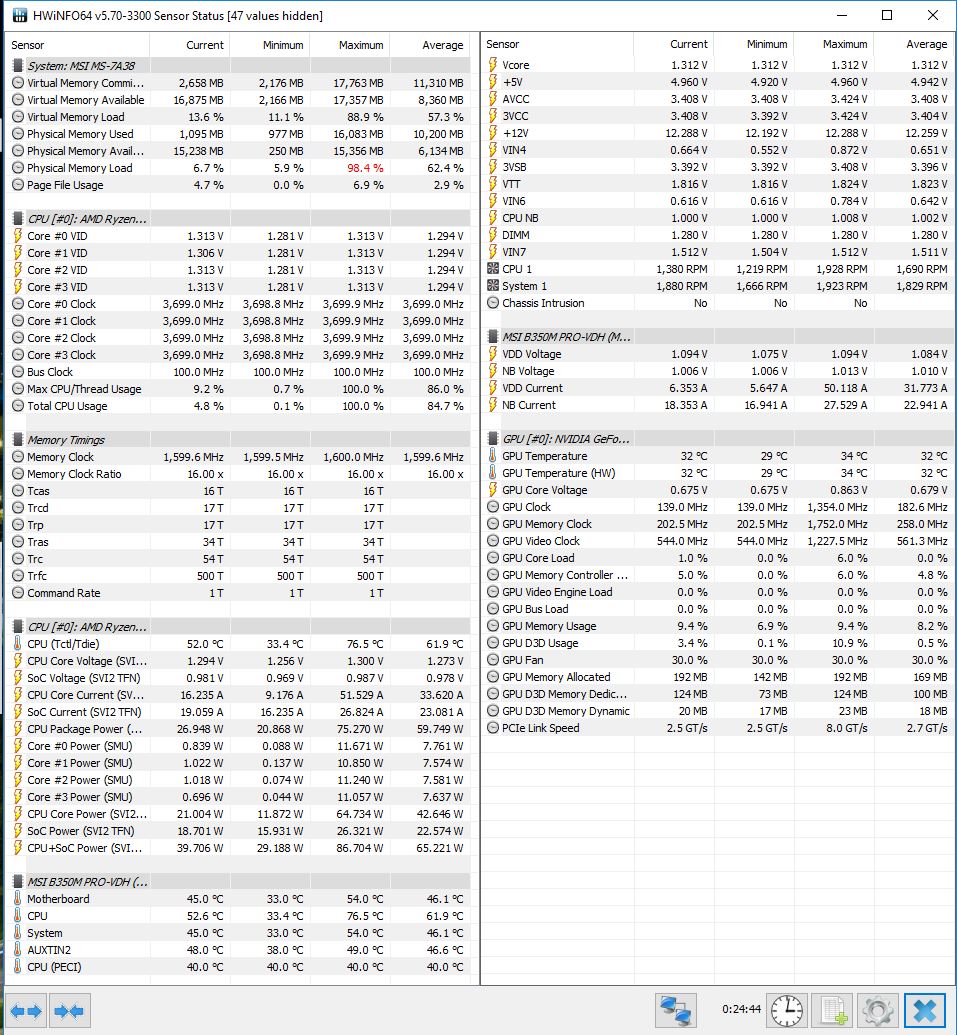
Task: Select the NB Current row
Action: click(718, 405)
